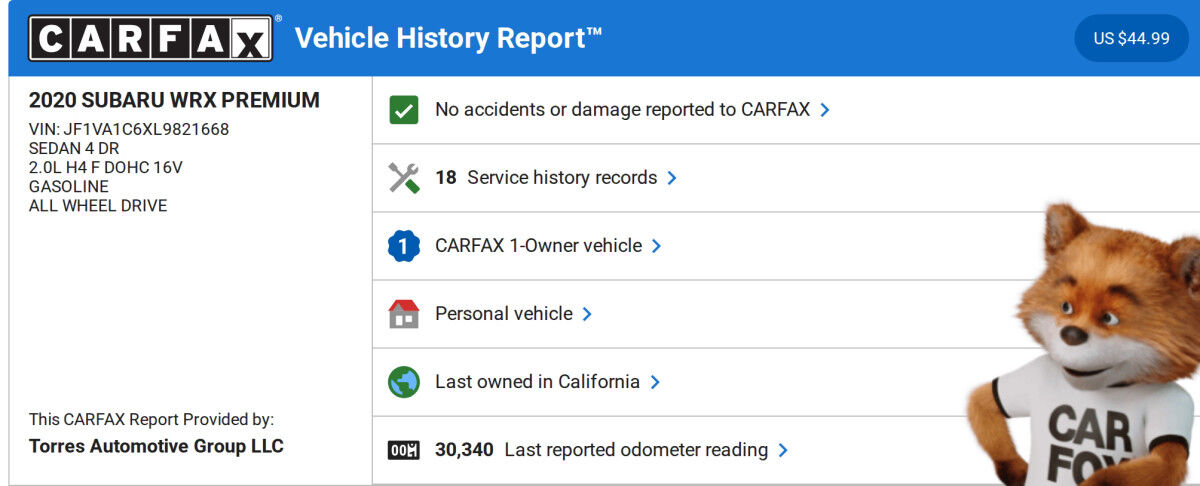Expand the Personal vehicle chevron
1200x486 pixels.
[x=587, y=314]
